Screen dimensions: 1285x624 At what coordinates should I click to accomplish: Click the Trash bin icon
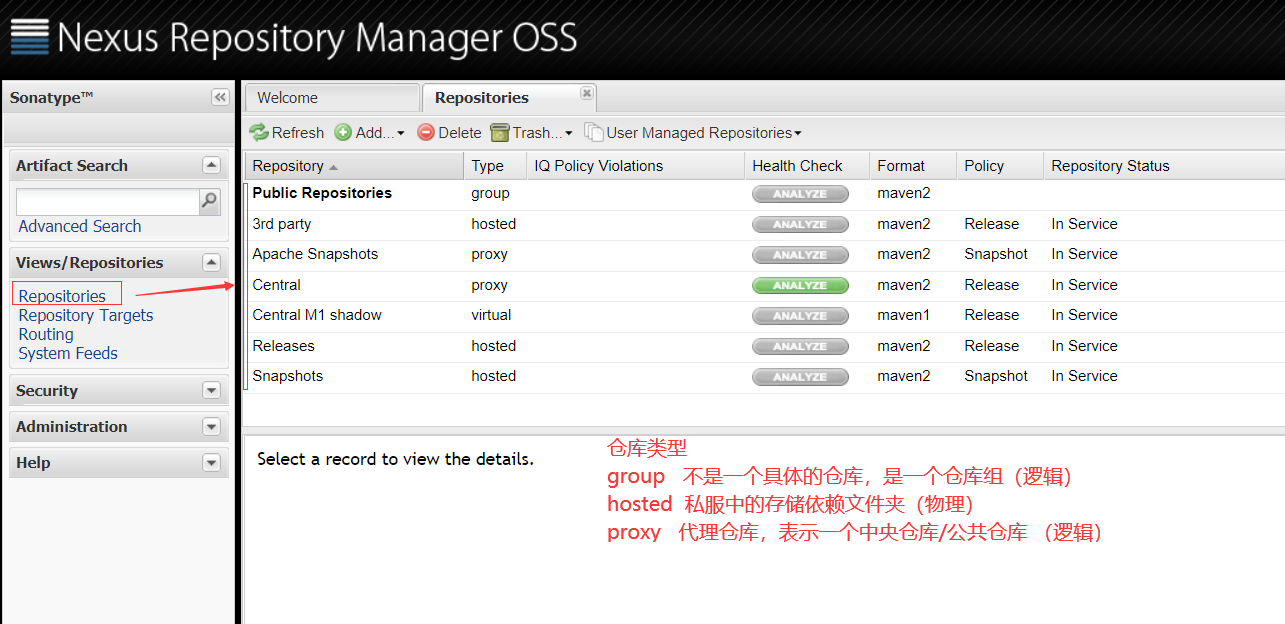point(500,132)
